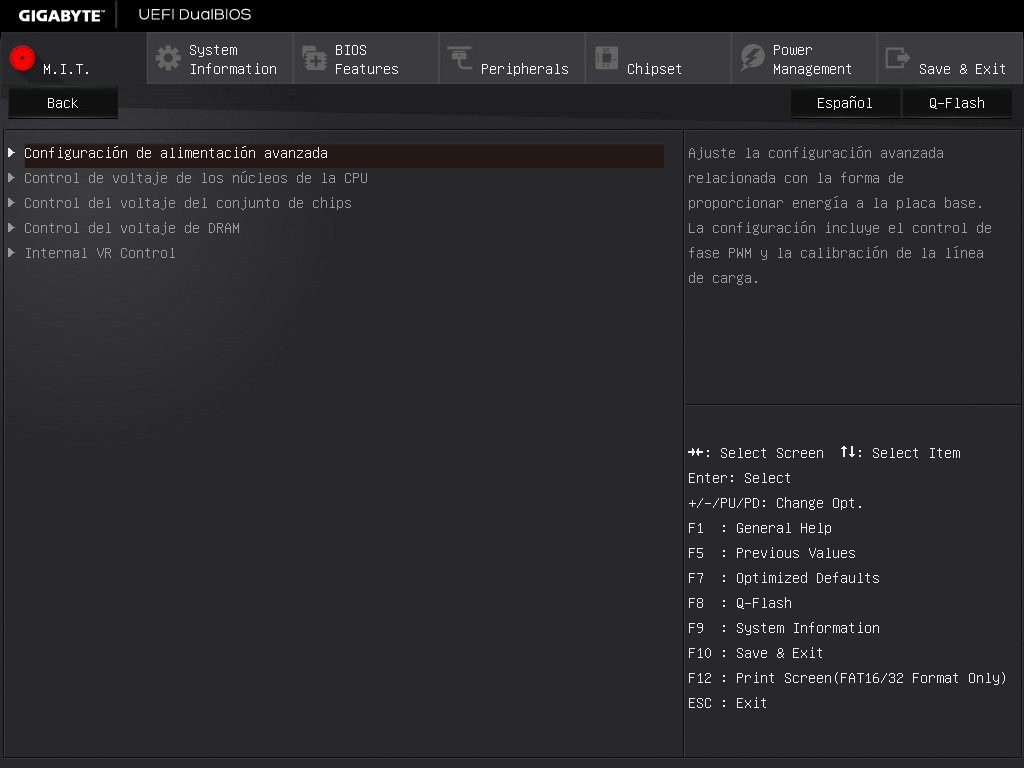Screen dimensions: 1024x768
Task: Expand arrow beside Control de voltaje de DRAM
Action: (x=11, y=228)
